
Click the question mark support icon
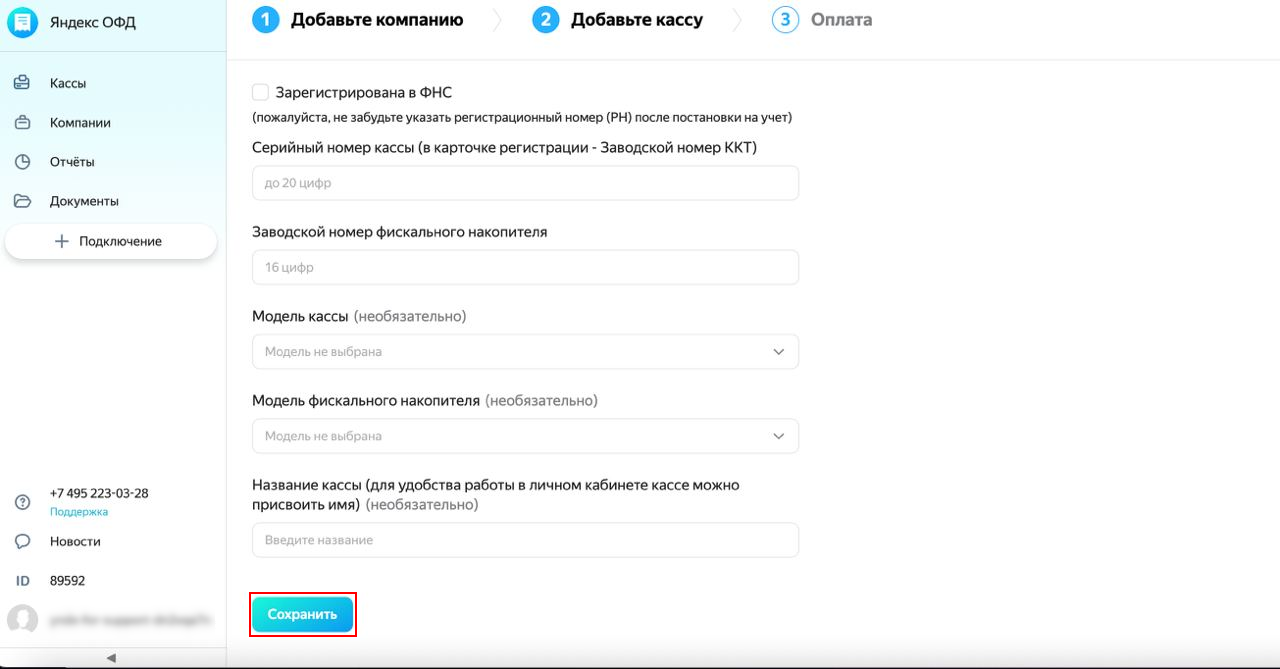pyautogui.click(x=22, y=502)
